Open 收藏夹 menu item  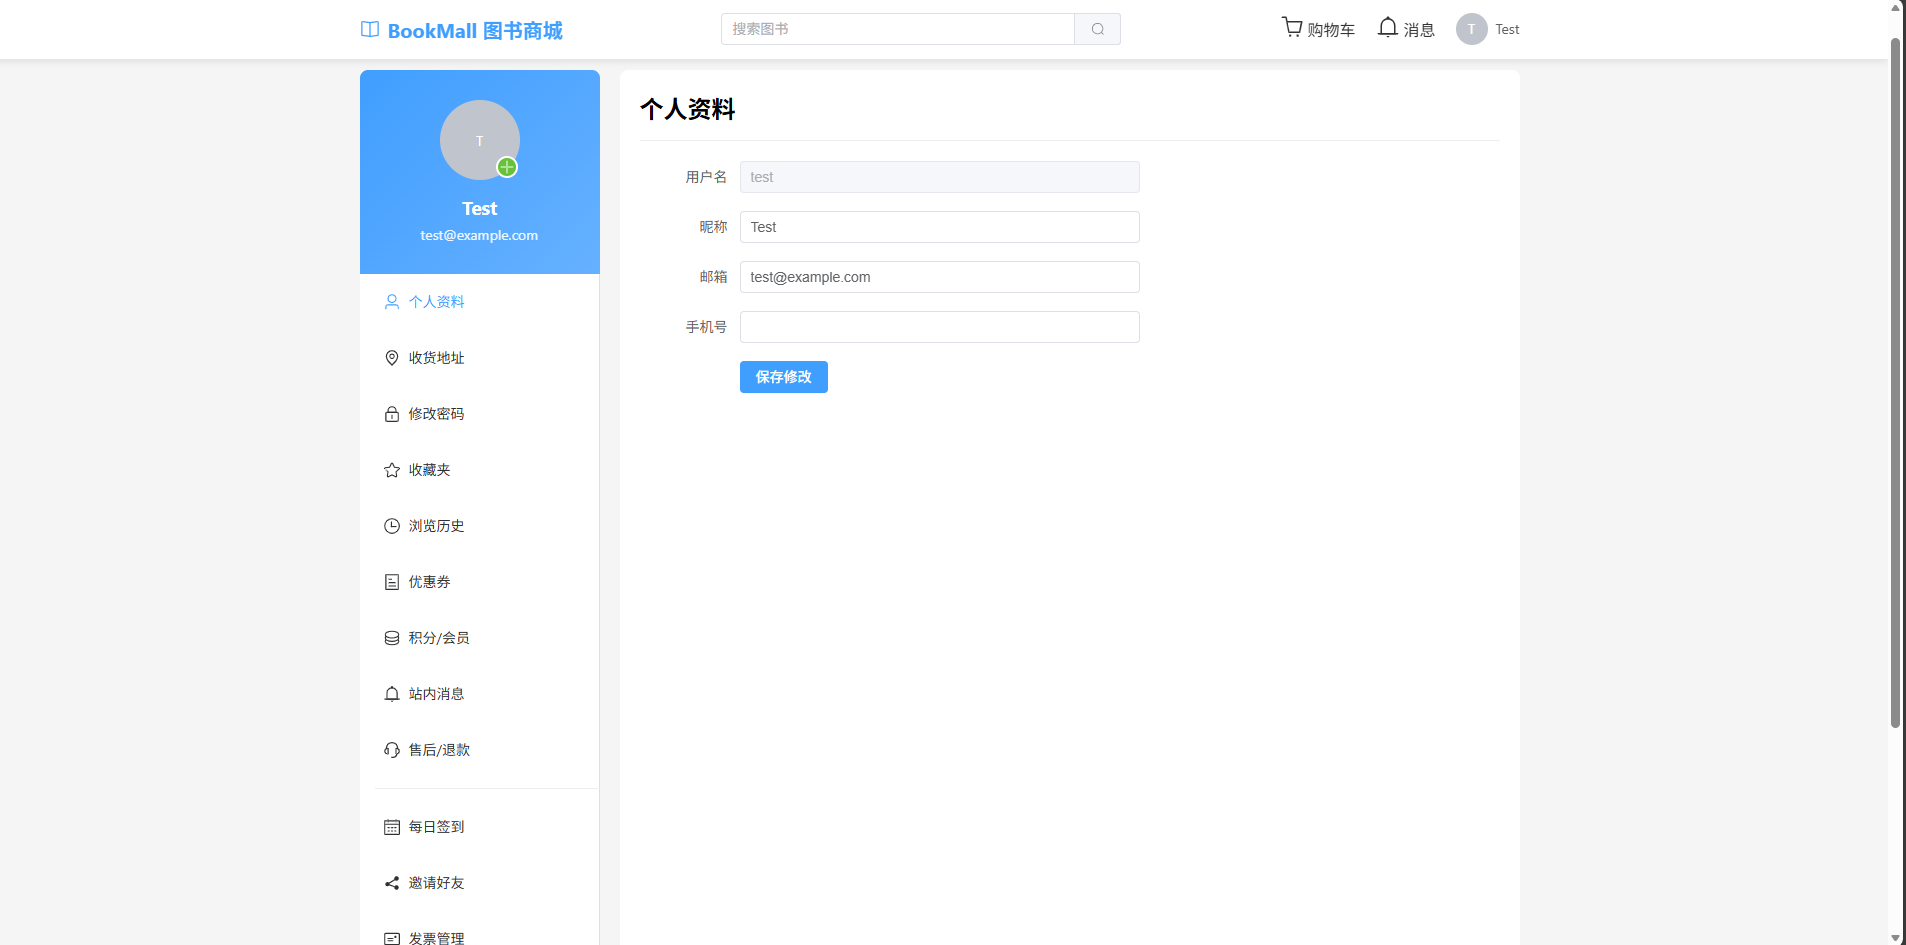[x=480, y=470]
